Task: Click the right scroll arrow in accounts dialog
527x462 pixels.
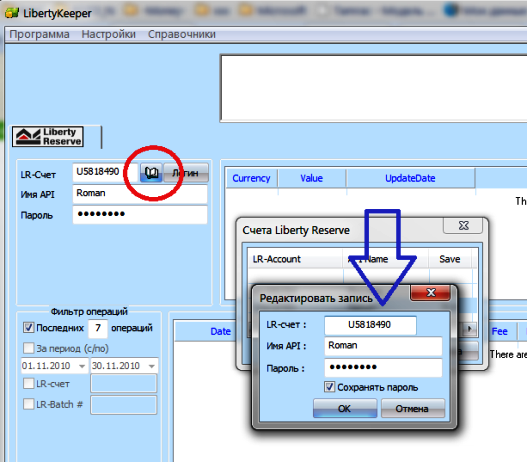Action: (470, 329)
